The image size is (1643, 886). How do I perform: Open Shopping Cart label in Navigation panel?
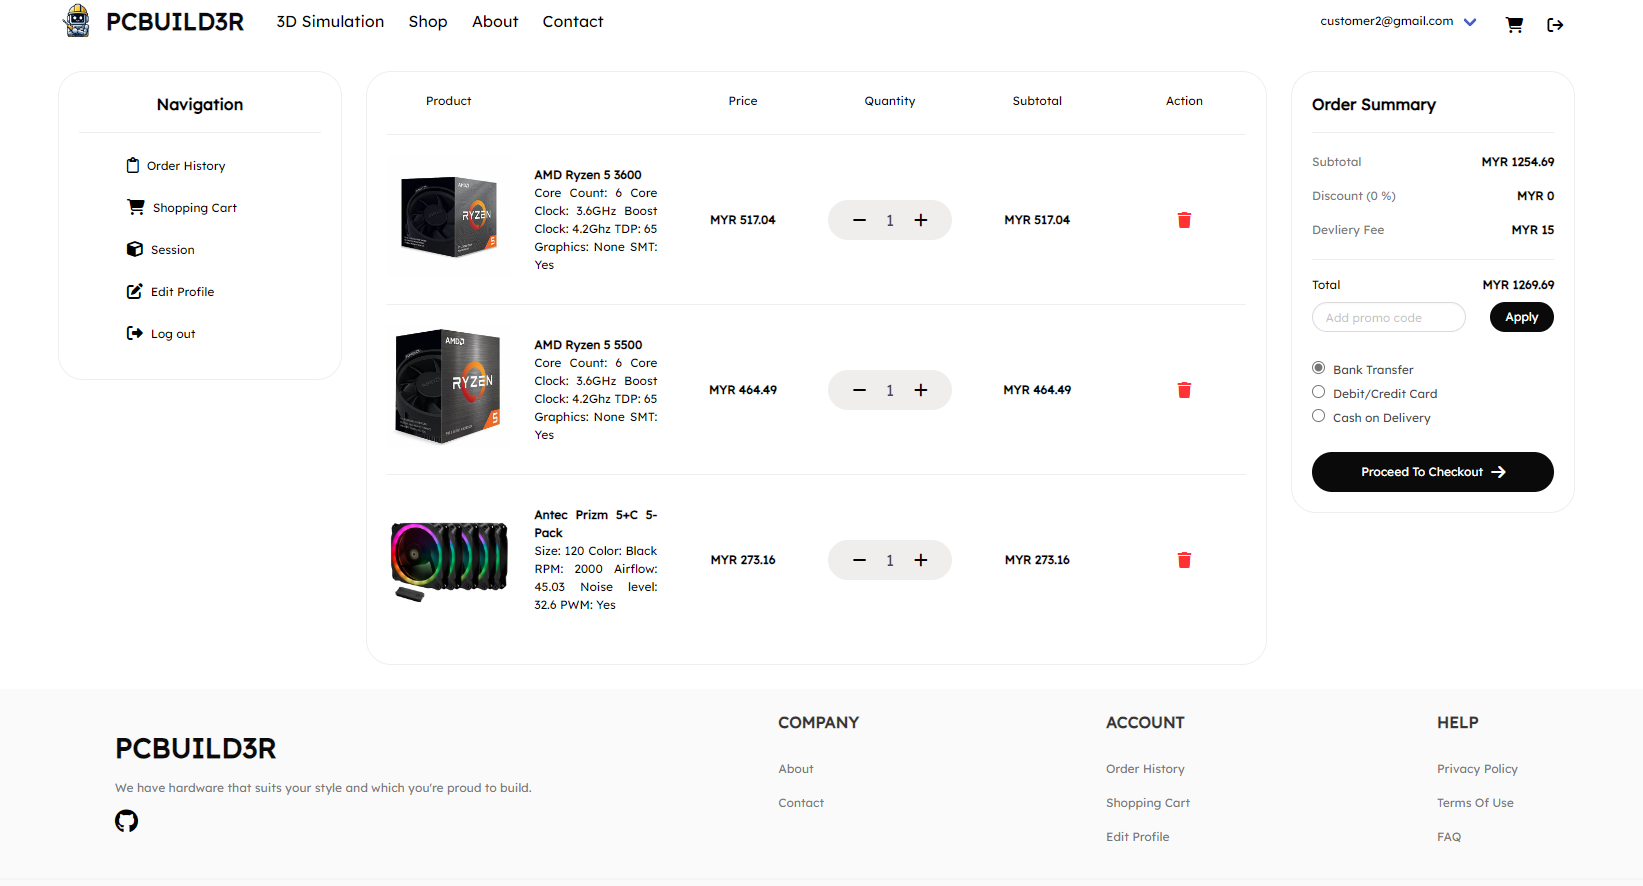(195, 208)
